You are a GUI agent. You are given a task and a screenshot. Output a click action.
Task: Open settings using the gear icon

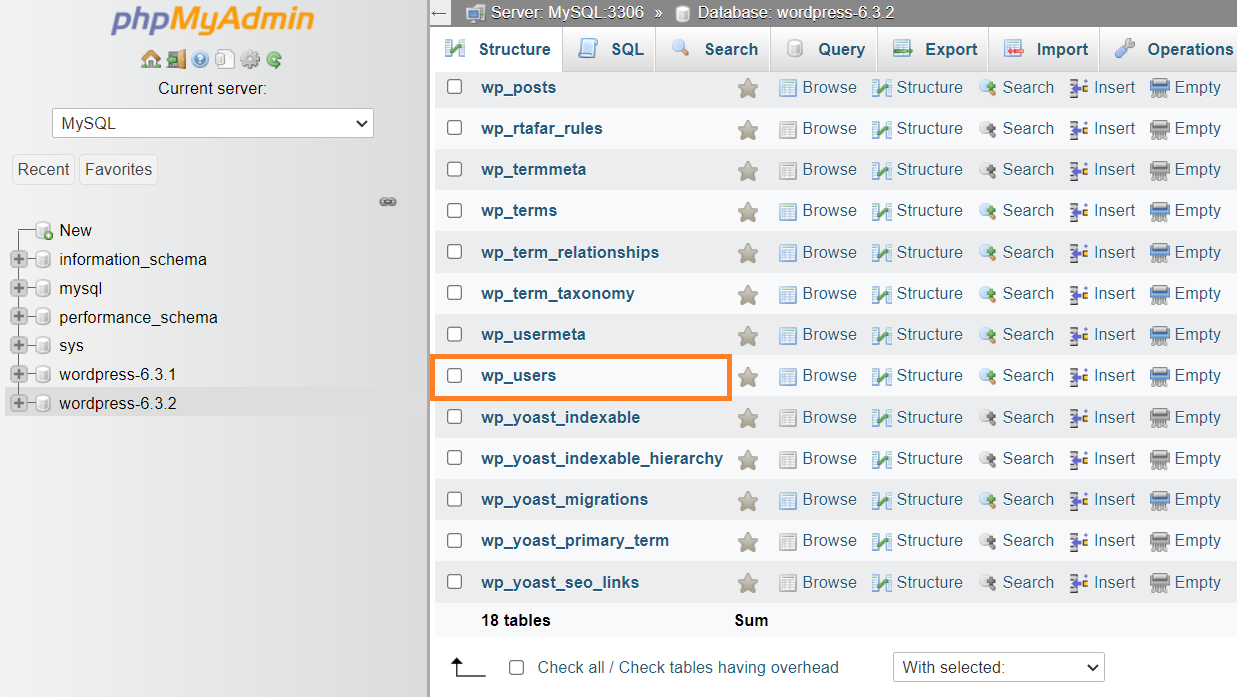[x=249, y=59]
